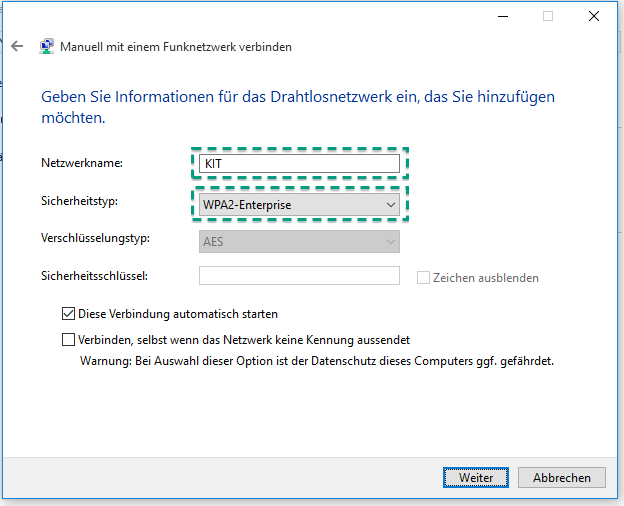Click the title Manuell mit einem Funknetzwerk verbinden
The height and width of the screenshot is (506, 624).
[x=176, y=46]
